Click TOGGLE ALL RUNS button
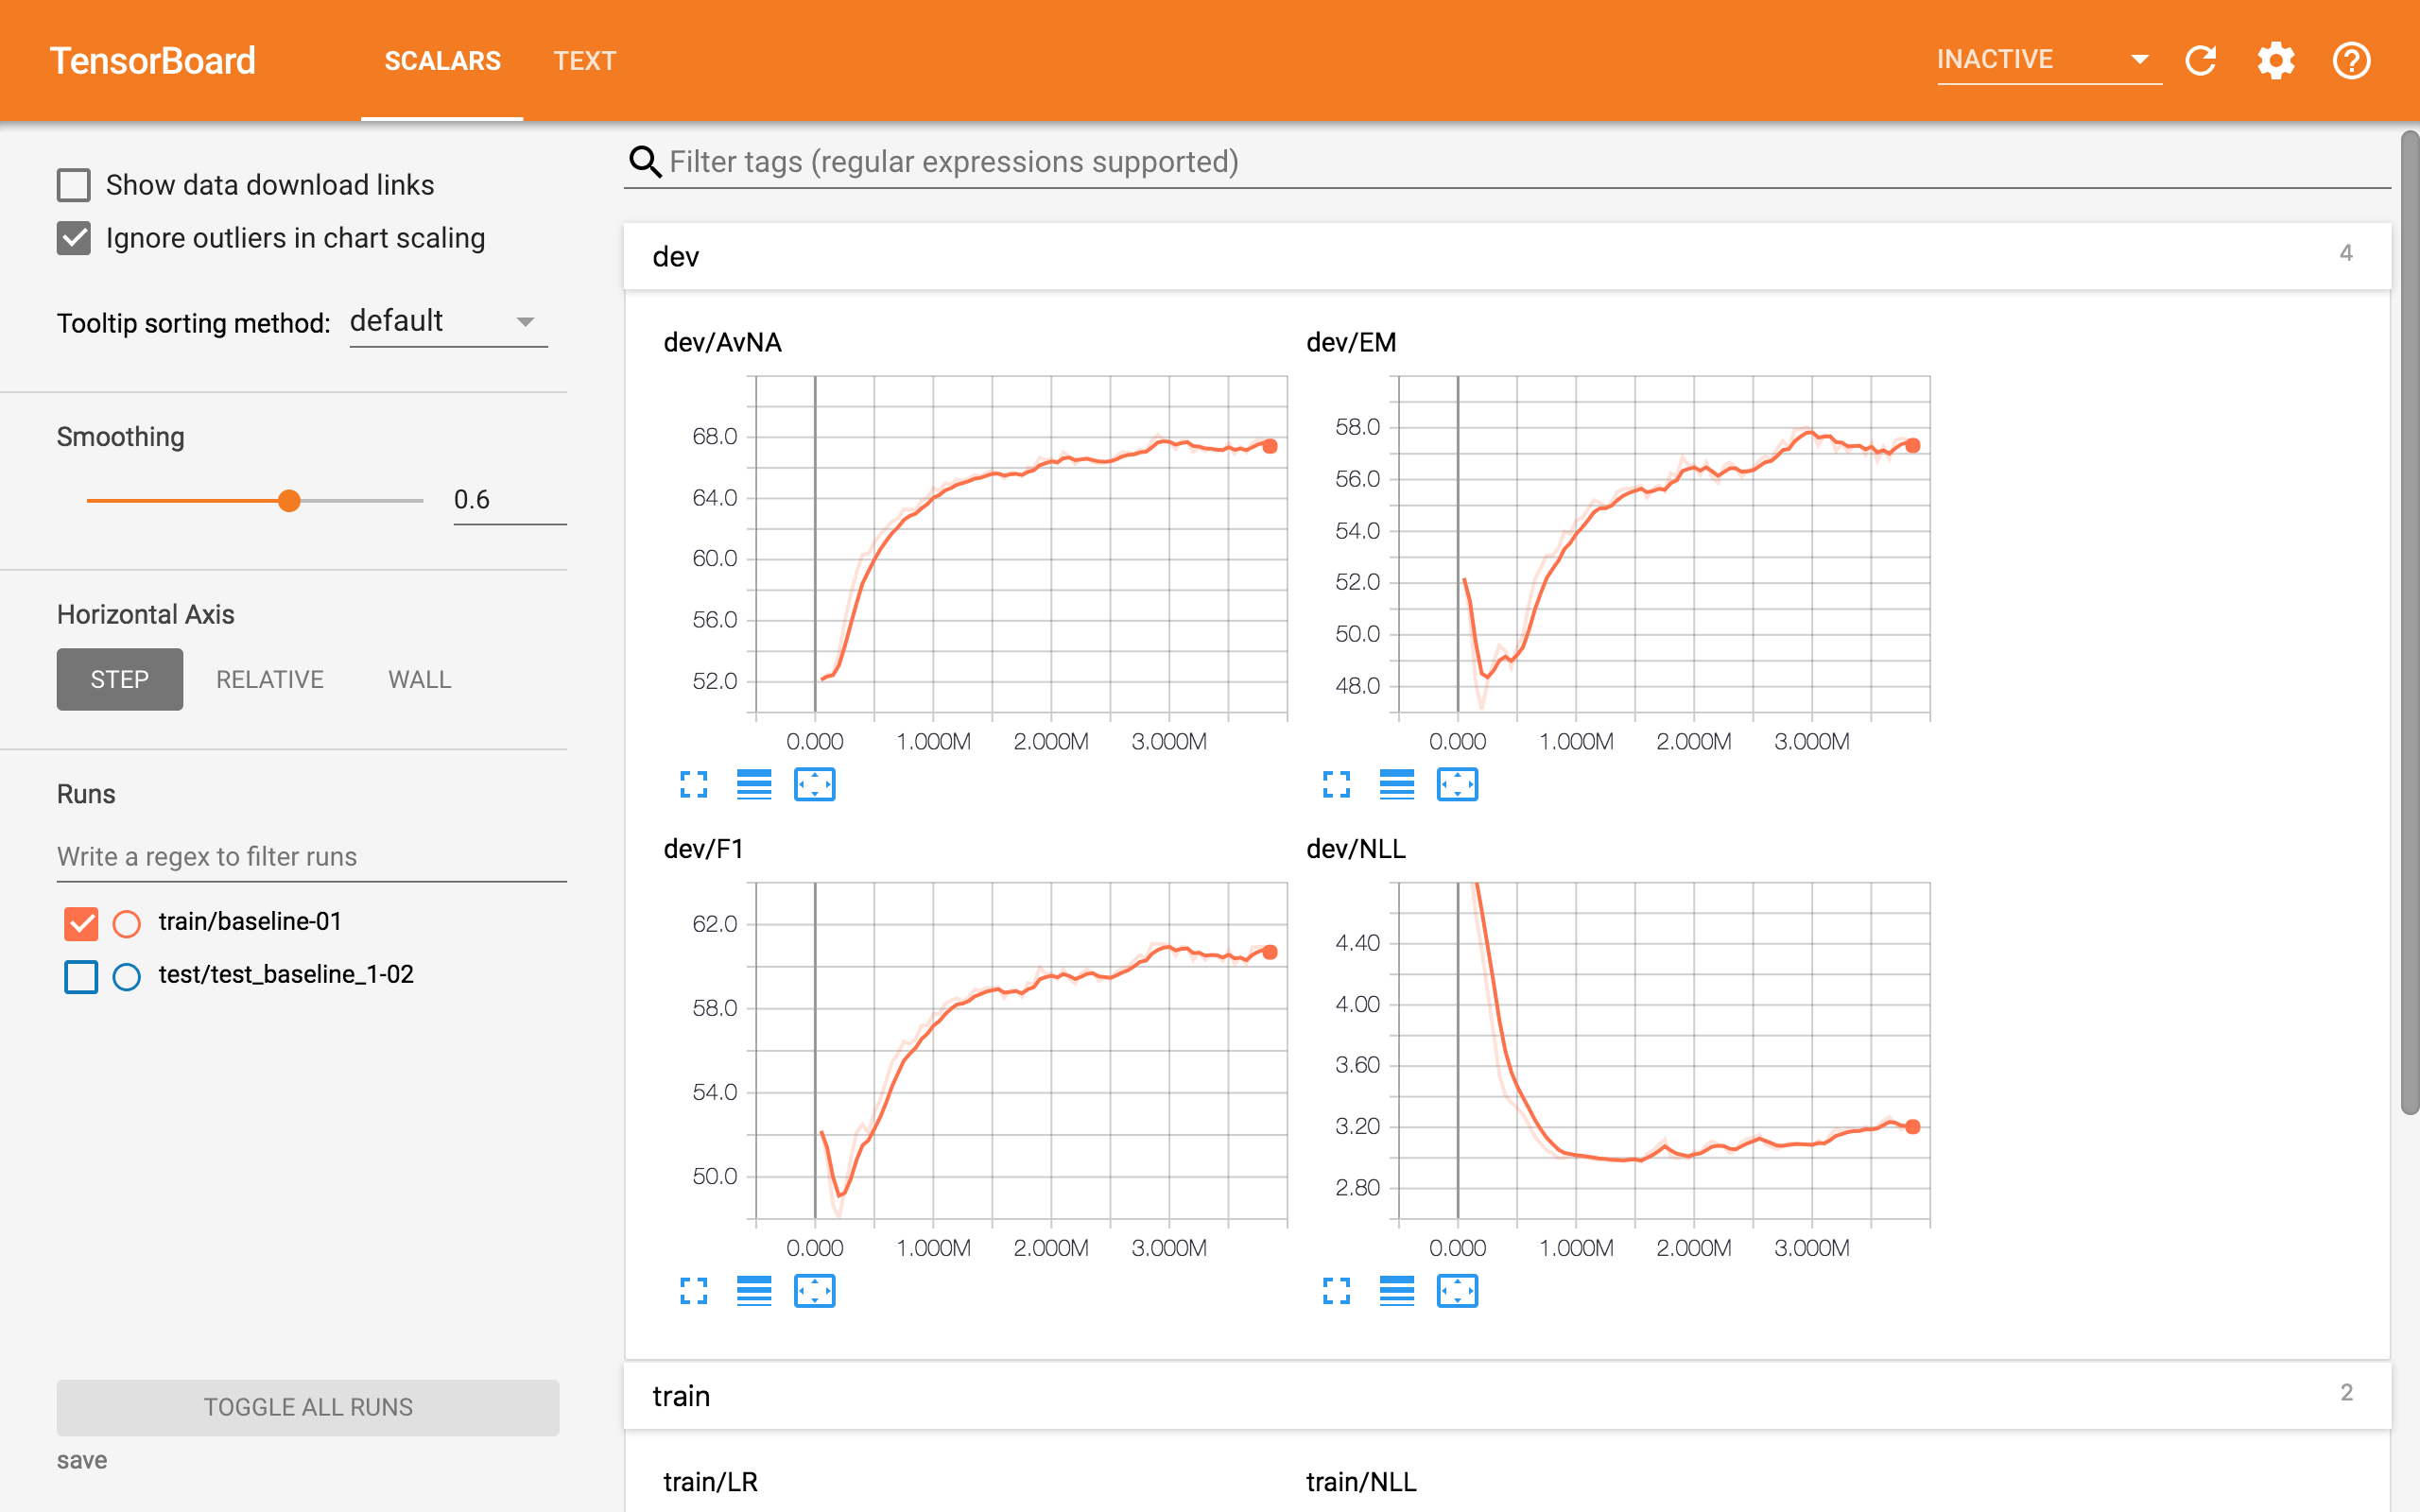Image resolution: width=2420 pixels, height=1512 pixels. 308,1407
